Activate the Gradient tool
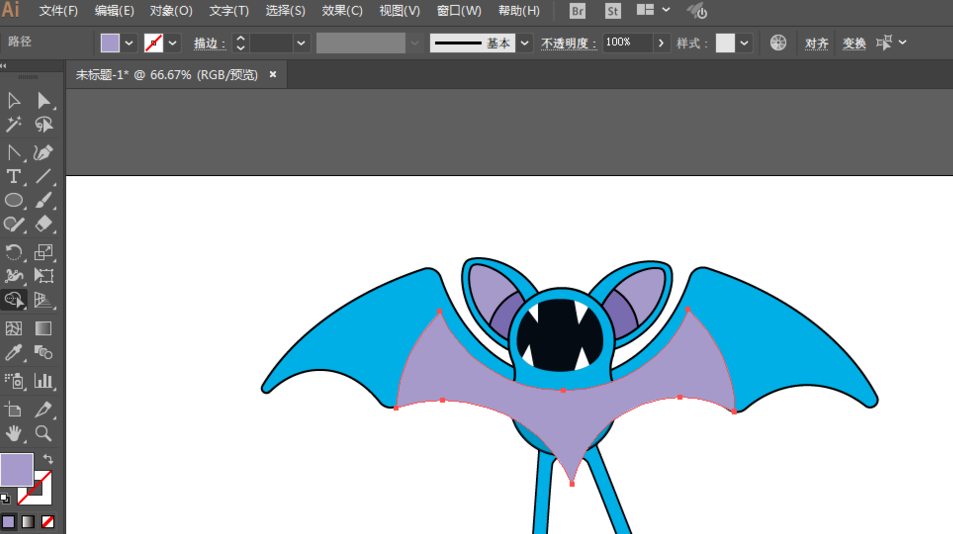 click(x=44, y=328)
